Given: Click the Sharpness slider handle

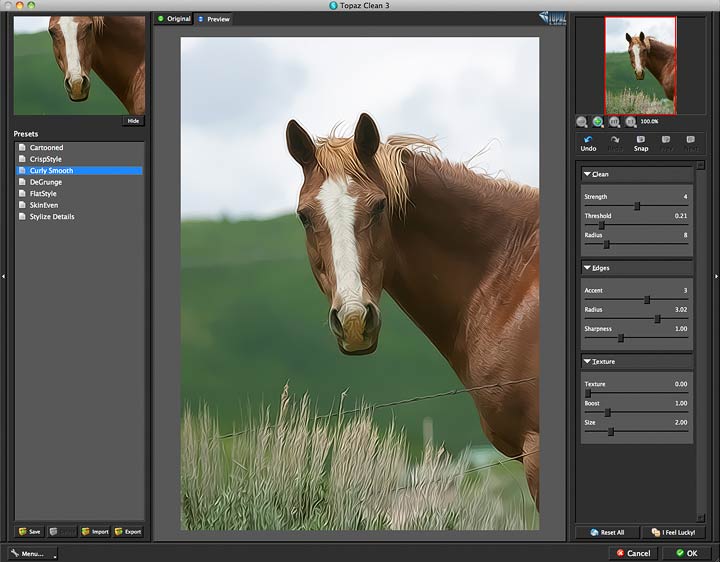Looking at the screenshot, I should 621,338.
